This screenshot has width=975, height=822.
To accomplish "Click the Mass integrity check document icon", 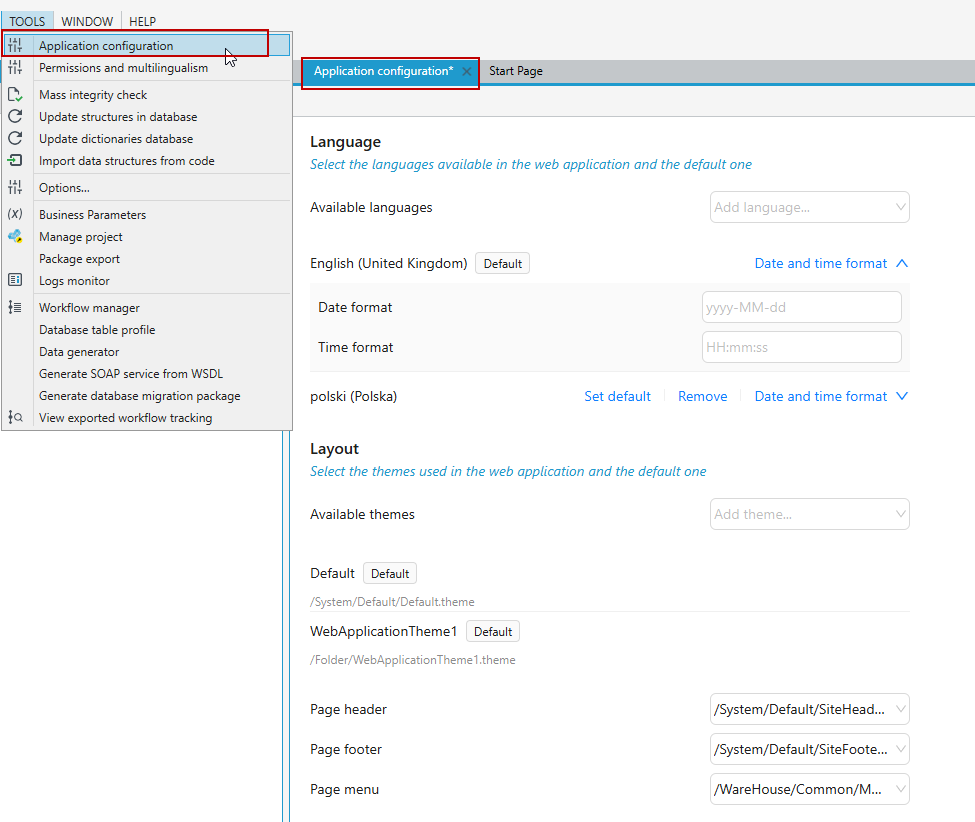I will tap(15, 95).
